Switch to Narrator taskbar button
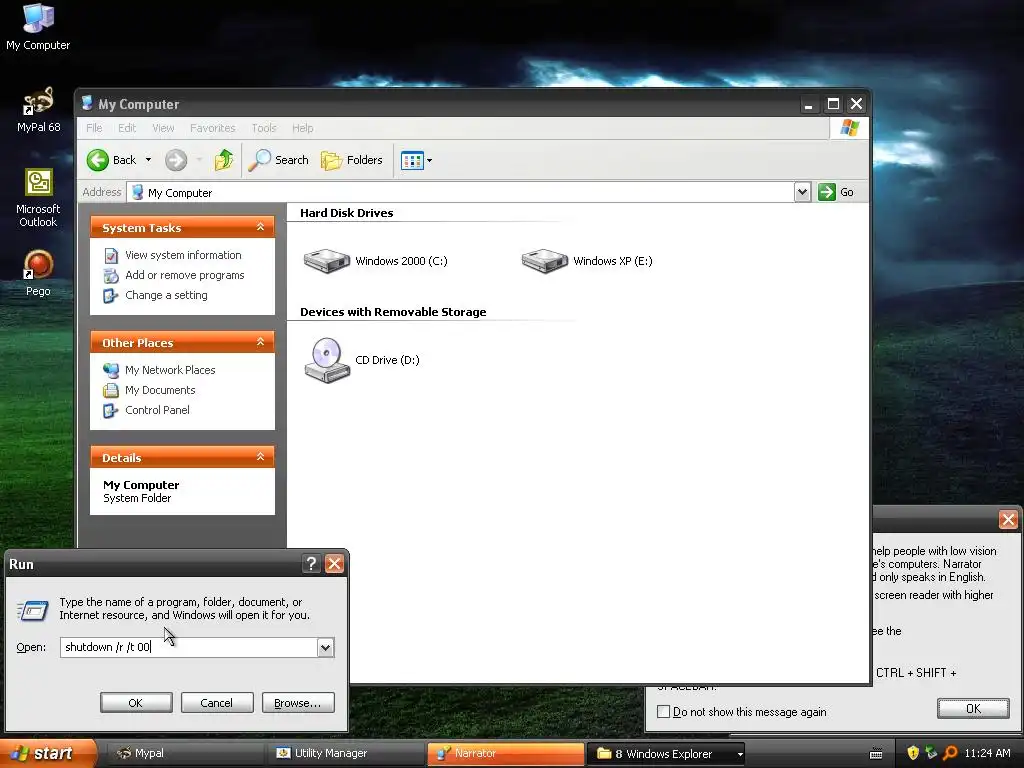This screenshot has height=768, width=1024. [505, 754]
